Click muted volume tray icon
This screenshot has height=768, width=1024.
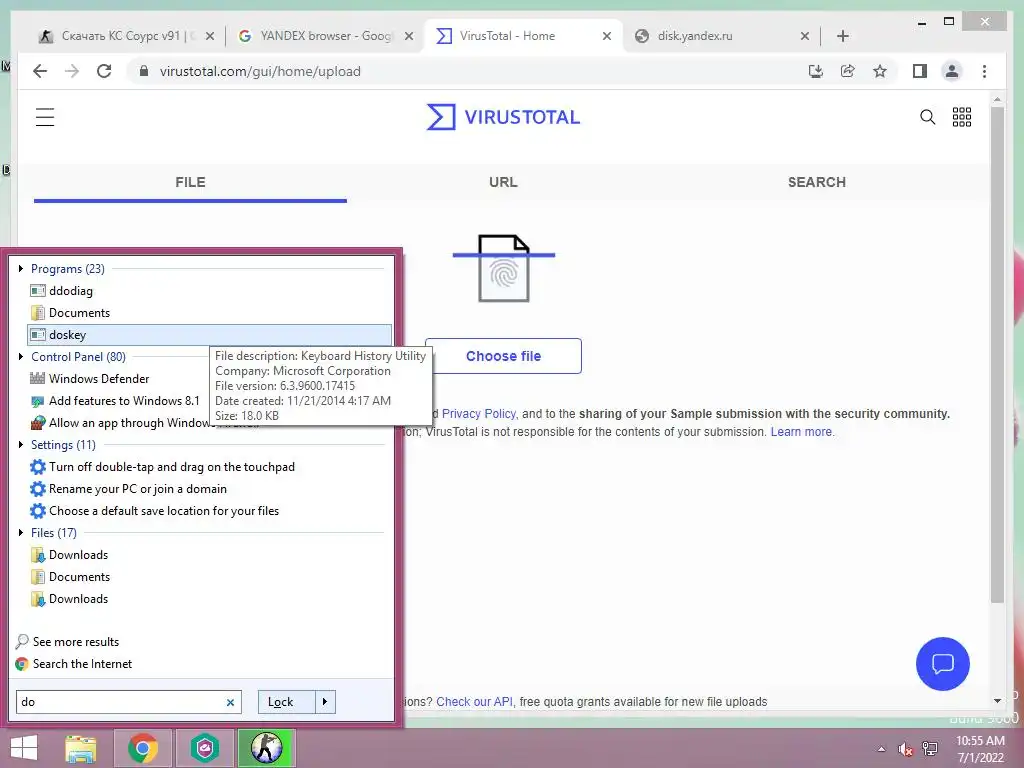point(905,749)
